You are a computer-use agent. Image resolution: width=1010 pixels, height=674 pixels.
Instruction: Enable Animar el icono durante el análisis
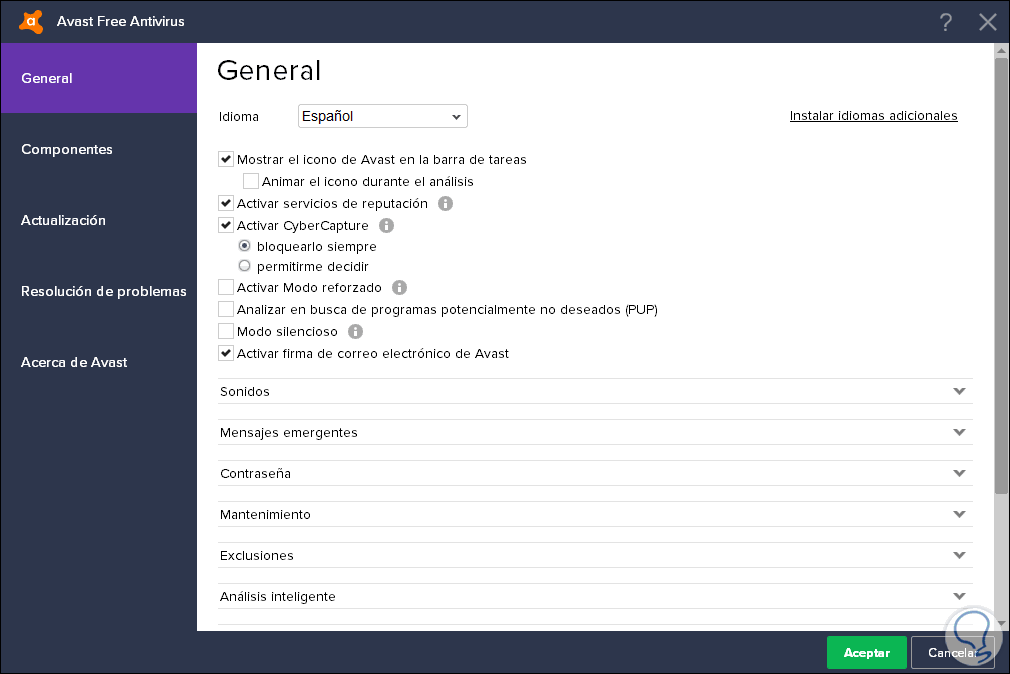[x=251, y=182]
